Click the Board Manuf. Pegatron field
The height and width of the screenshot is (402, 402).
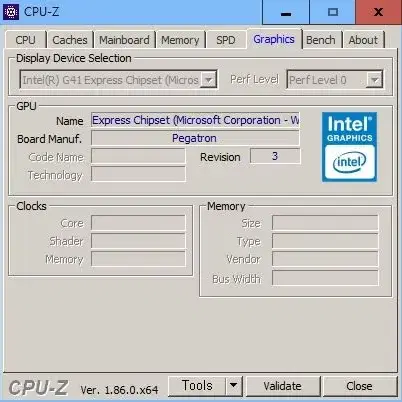tap(195, 138)
